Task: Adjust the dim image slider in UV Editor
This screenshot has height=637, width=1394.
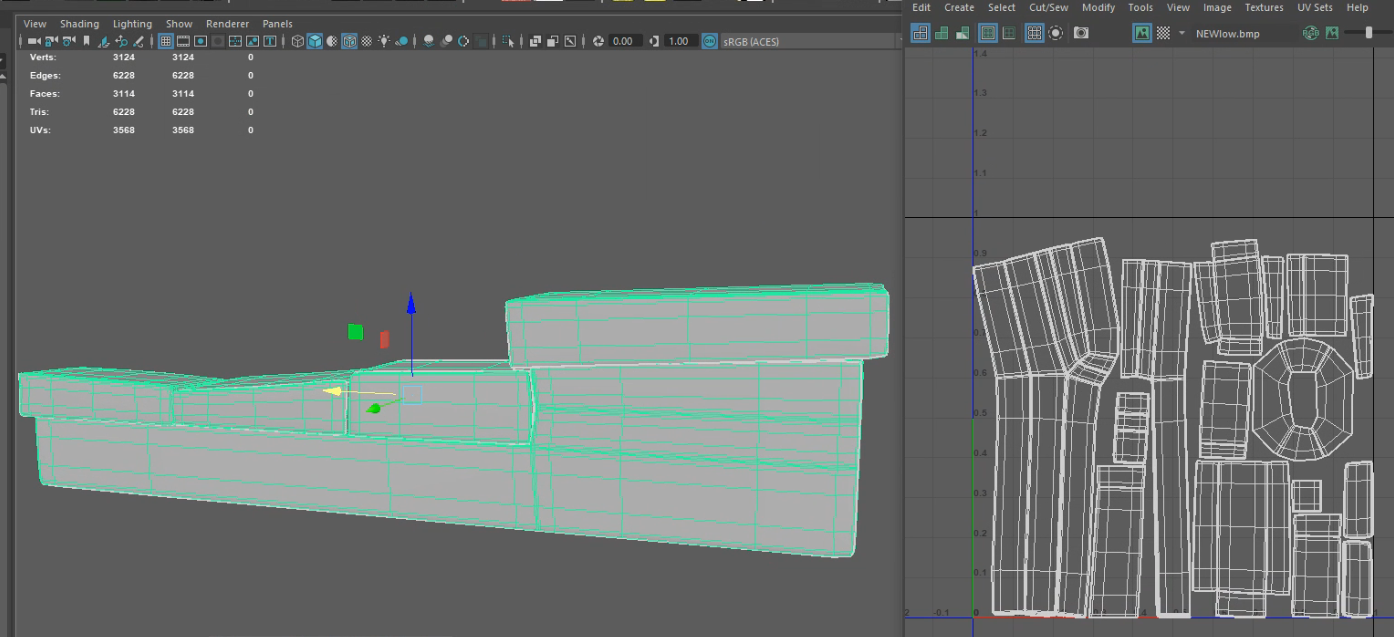Action: coord(1370,33)
